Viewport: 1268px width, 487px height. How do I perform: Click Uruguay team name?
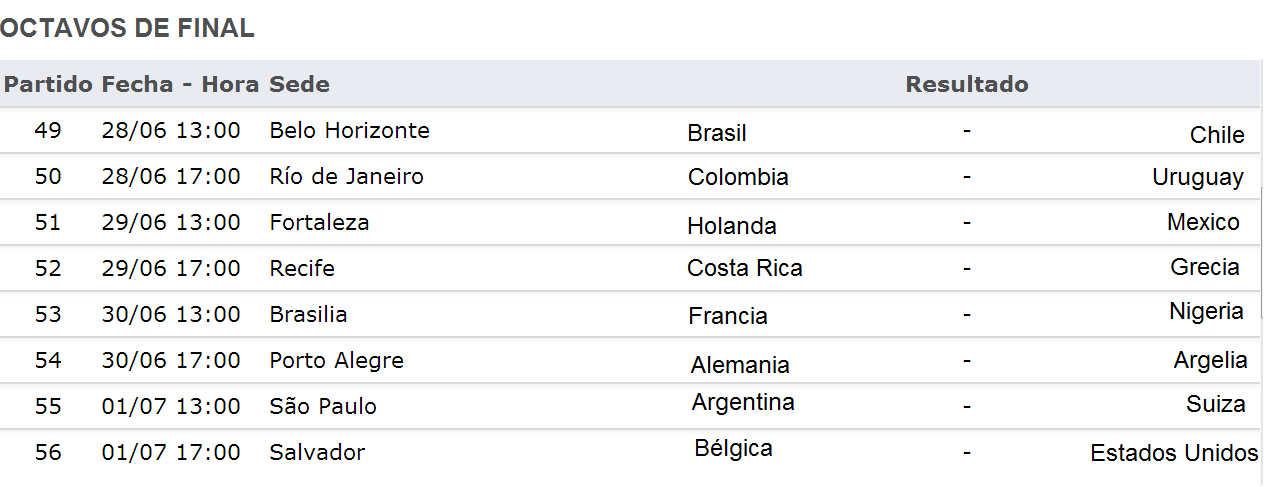pos(1198,178)
